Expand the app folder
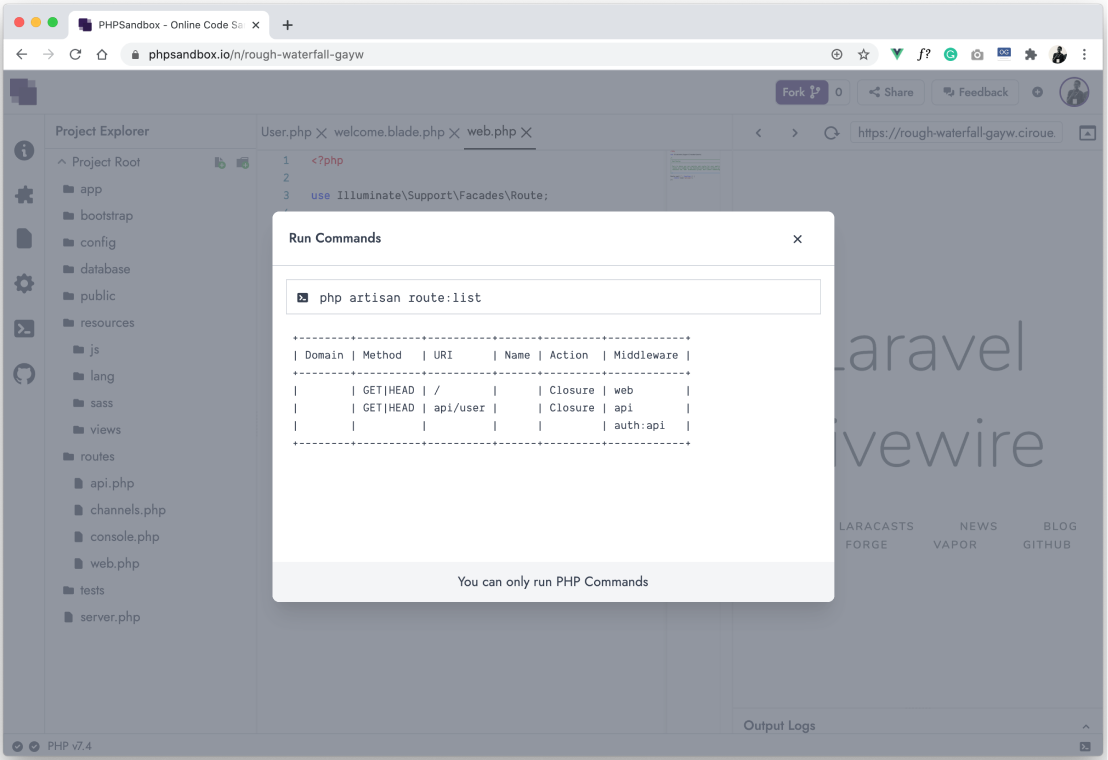The height and width of the screenshot is (760, 1108). pyautogui.click(x=91, y=188)
